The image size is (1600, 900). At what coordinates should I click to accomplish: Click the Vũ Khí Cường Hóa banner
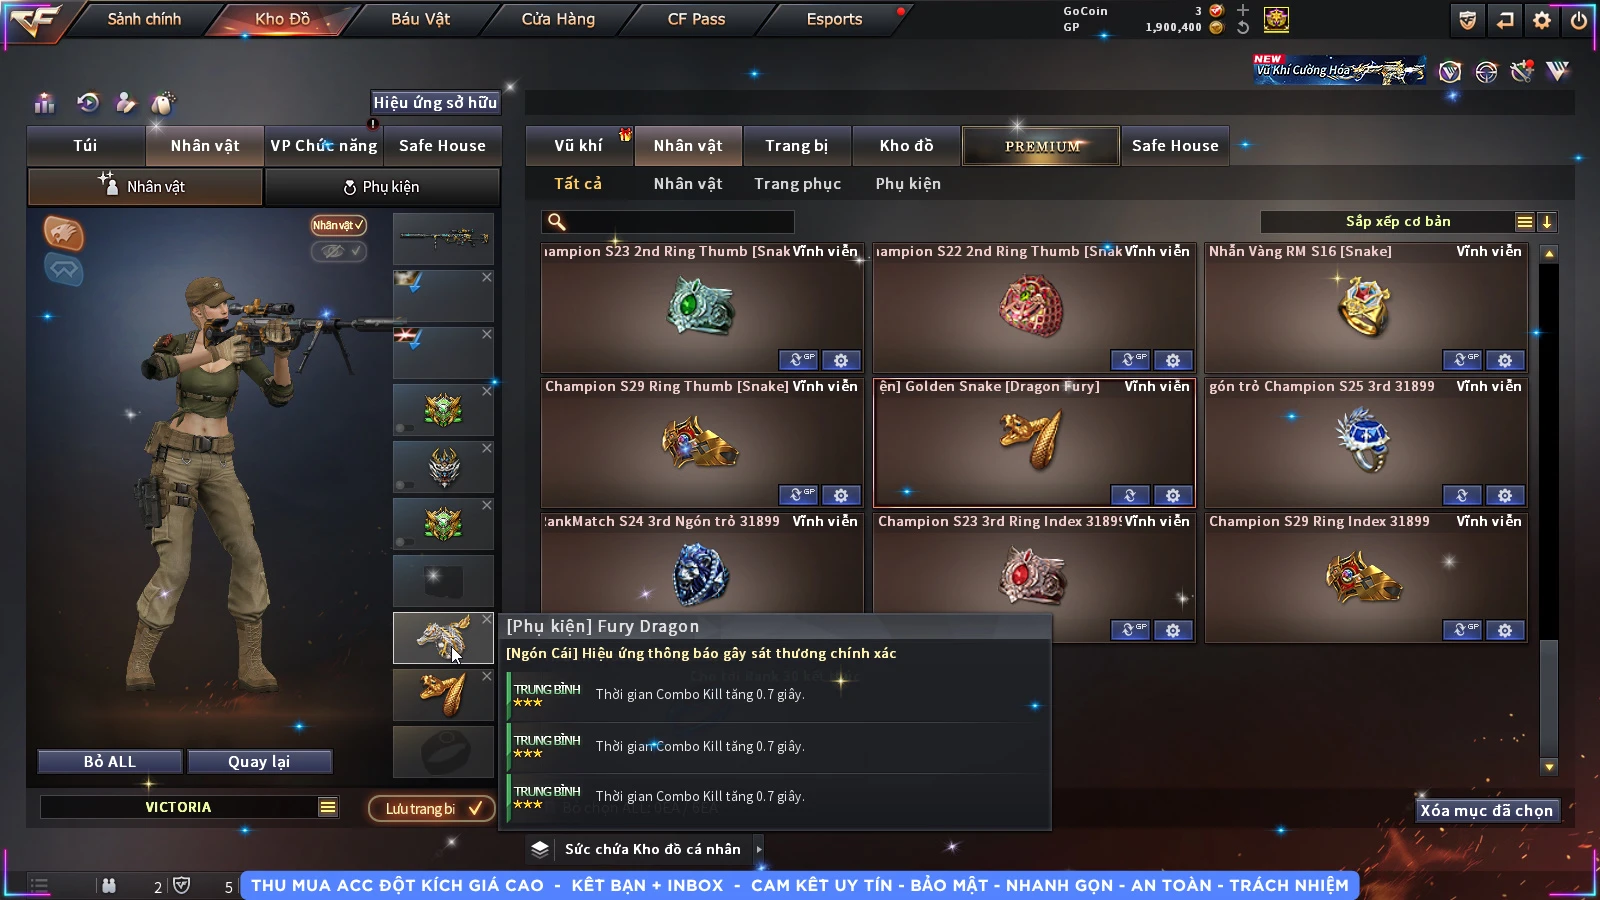1340,70
